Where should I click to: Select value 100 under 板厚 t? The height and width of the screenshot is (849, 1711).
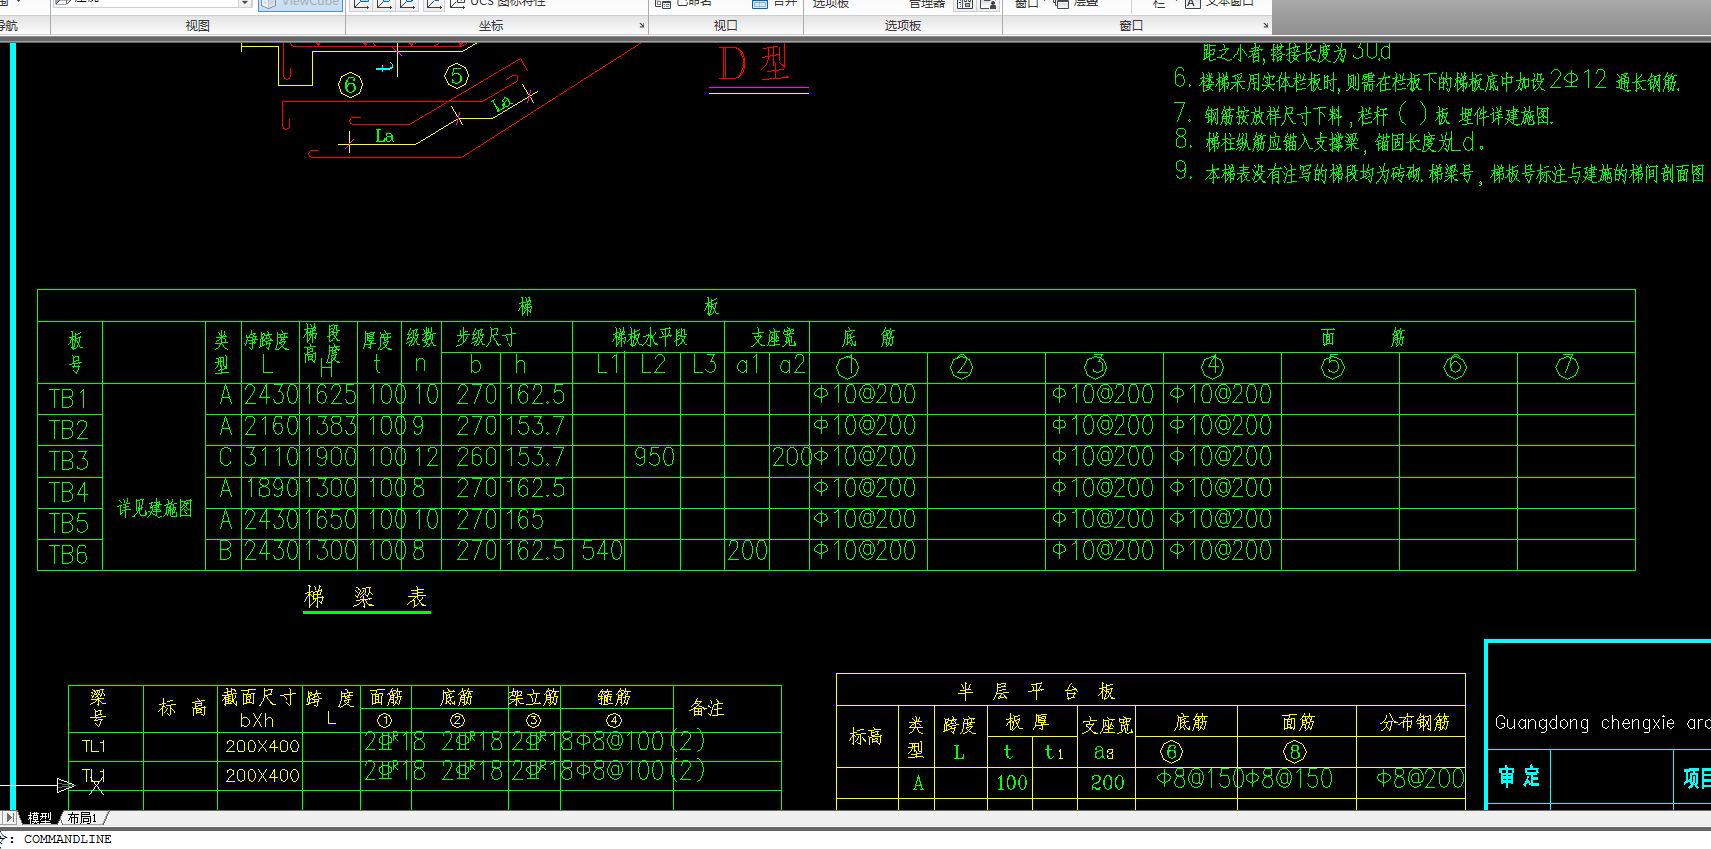coord(1012,783)
